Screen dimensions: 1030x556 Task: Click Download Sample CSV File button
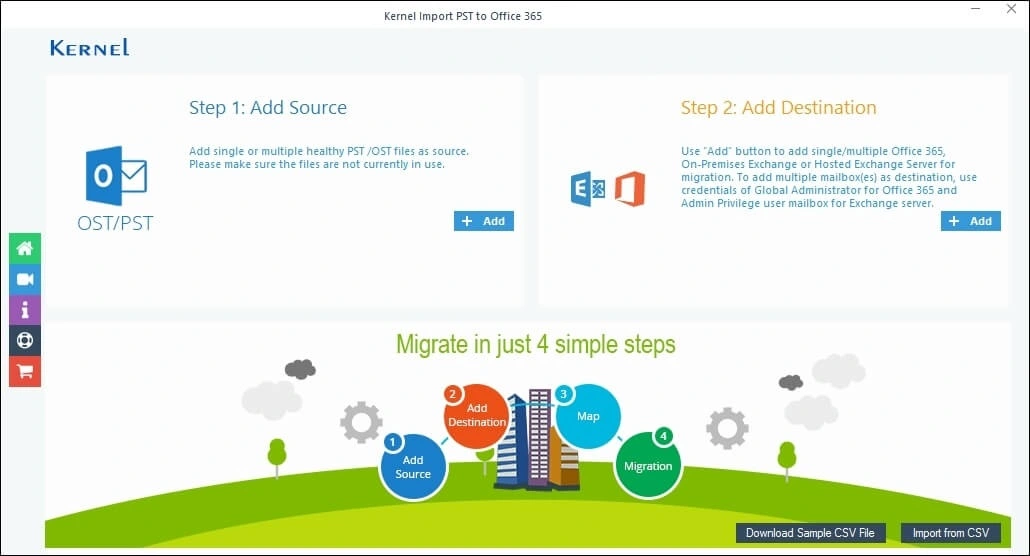pyautogui.click(x=810, y=533)
